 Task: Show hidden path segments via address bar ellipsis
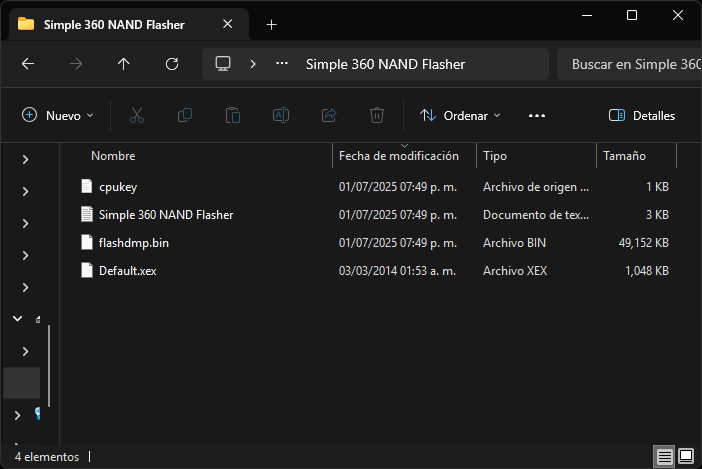[282, 64]
